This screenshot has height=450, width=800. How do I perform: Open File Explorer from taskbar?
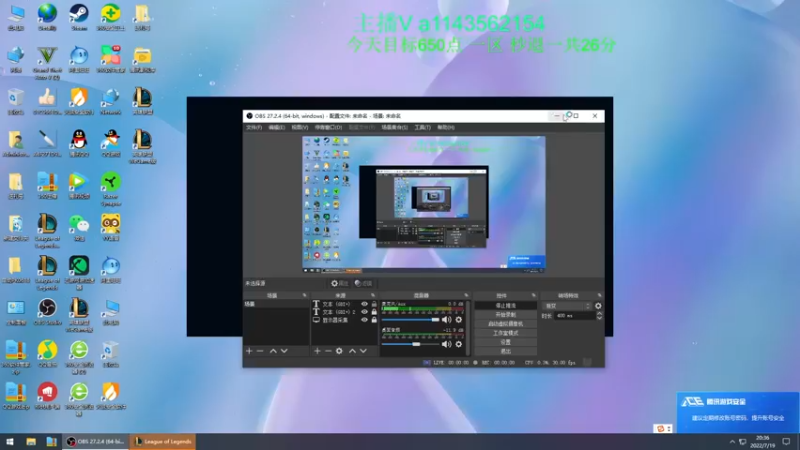(x=31, y=442)
